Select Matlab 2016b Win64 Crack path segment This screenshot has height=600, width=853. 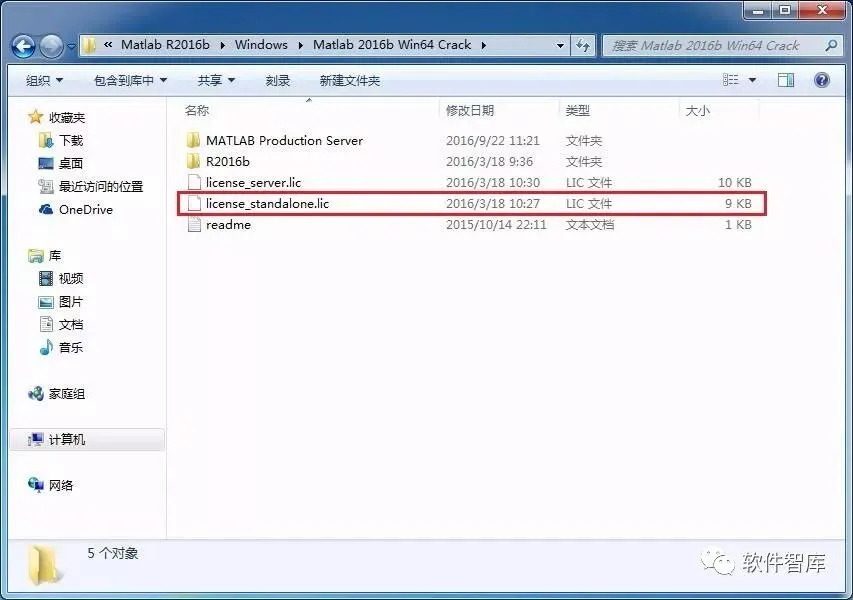(392, 45)
